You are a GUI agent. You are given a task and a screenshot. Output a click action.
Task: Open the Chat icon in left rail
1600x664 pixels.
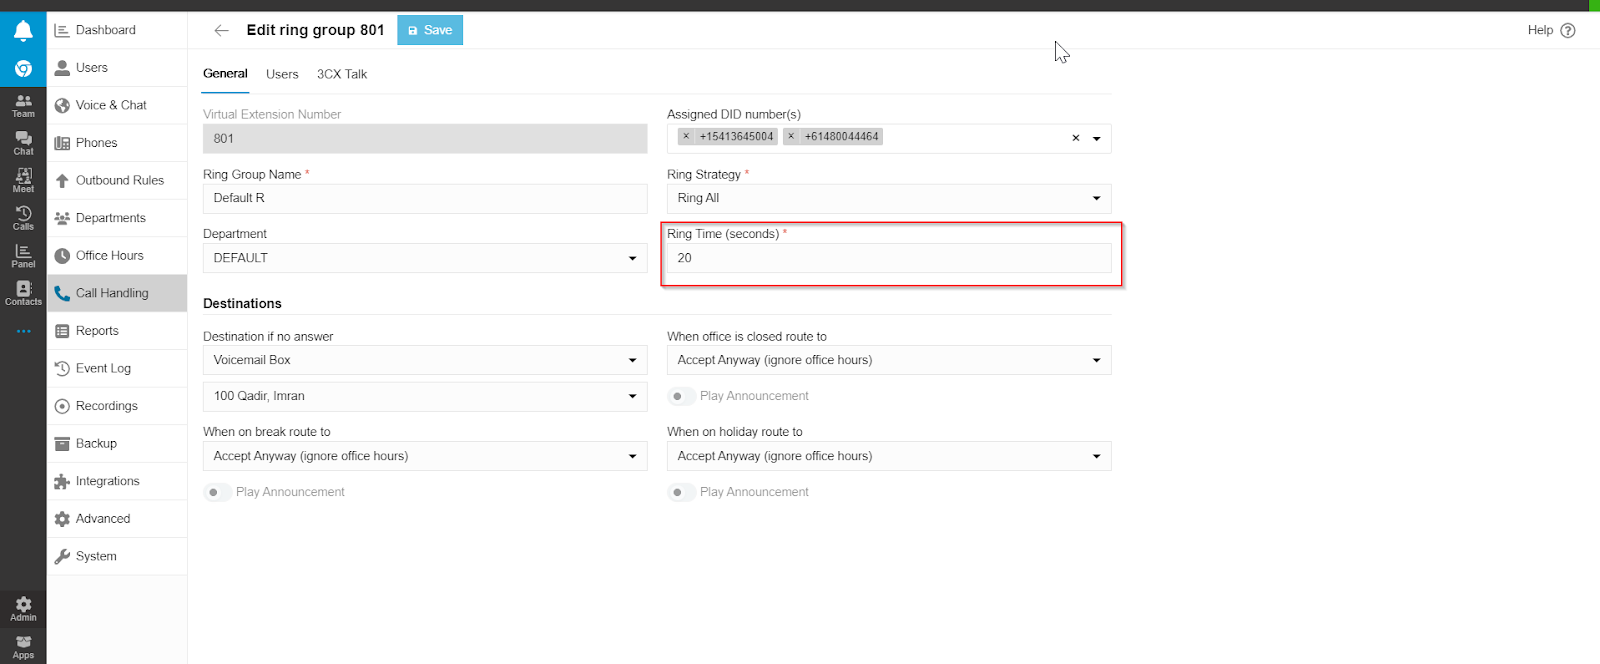23,143
